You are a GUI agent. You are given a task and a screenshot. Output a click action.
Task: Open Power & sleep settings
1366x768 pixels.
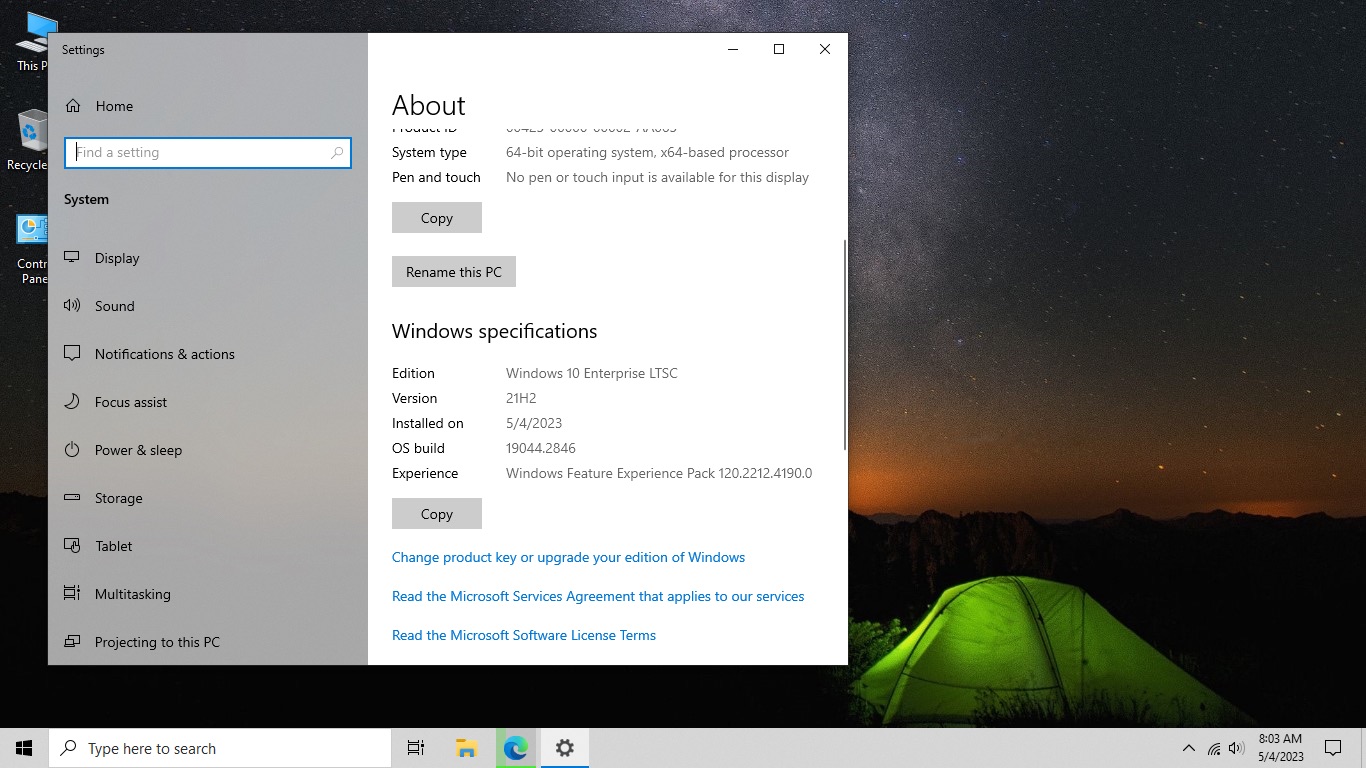click(x=208, y=450)
